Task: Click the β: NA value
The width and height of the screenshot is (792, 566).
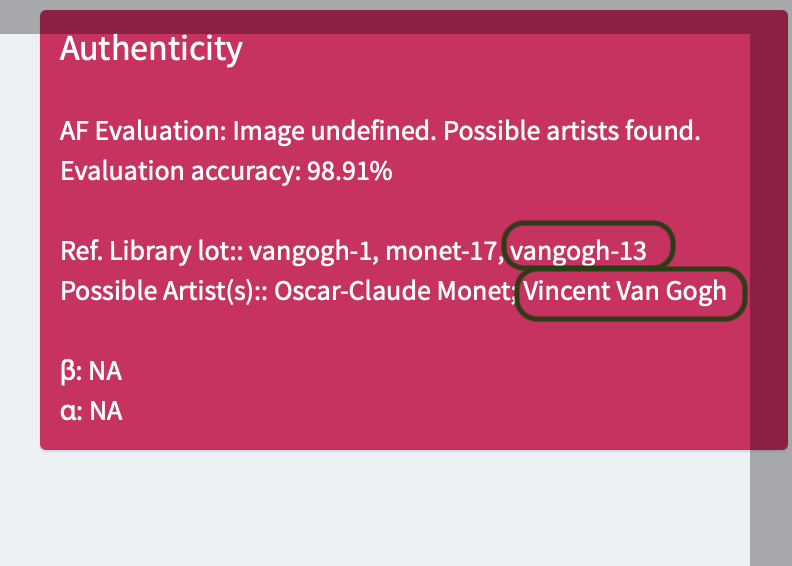Action: [91, 372]
